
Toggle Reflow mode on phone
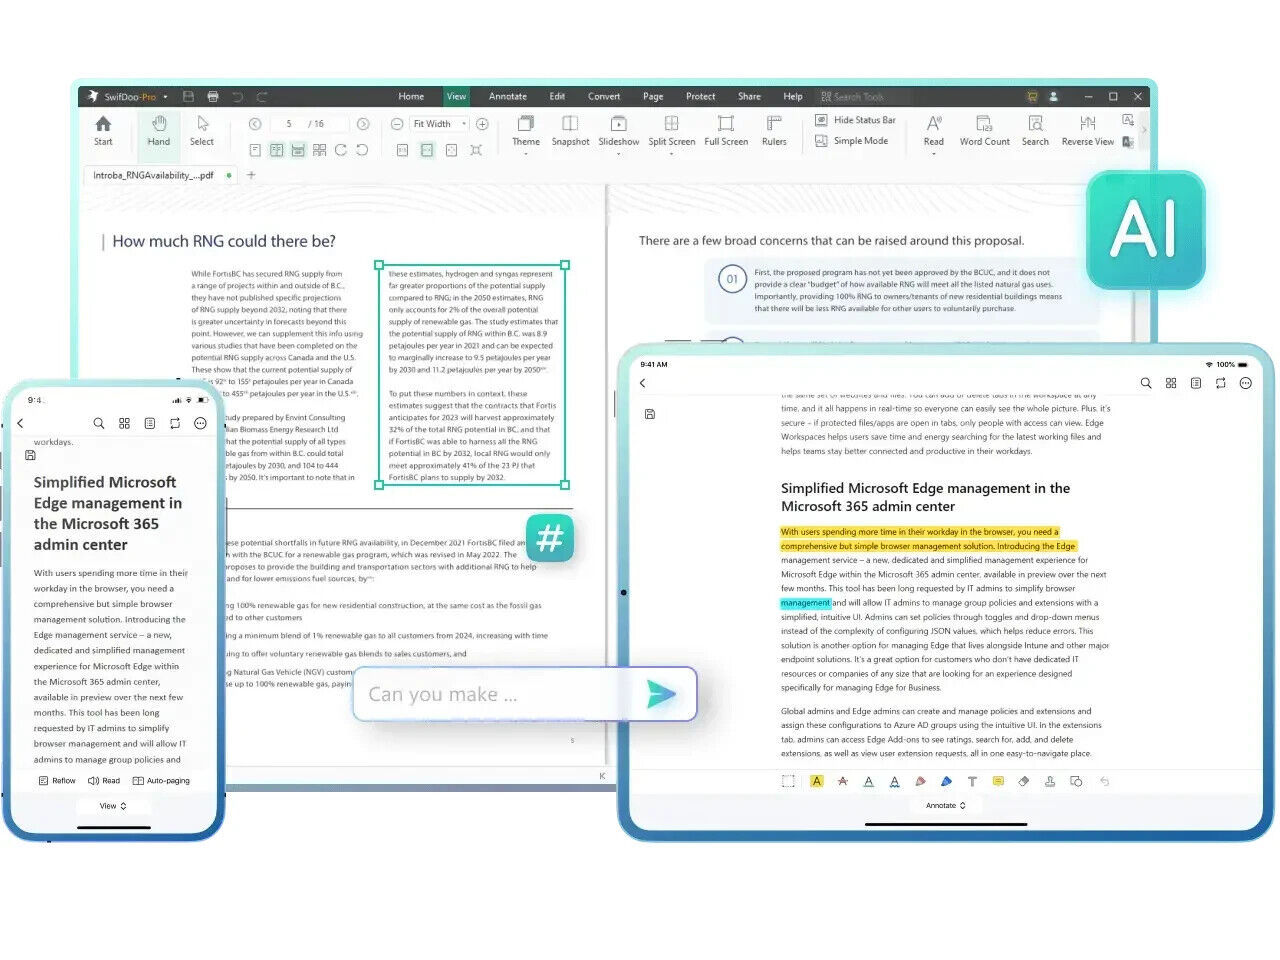[57, 781]
